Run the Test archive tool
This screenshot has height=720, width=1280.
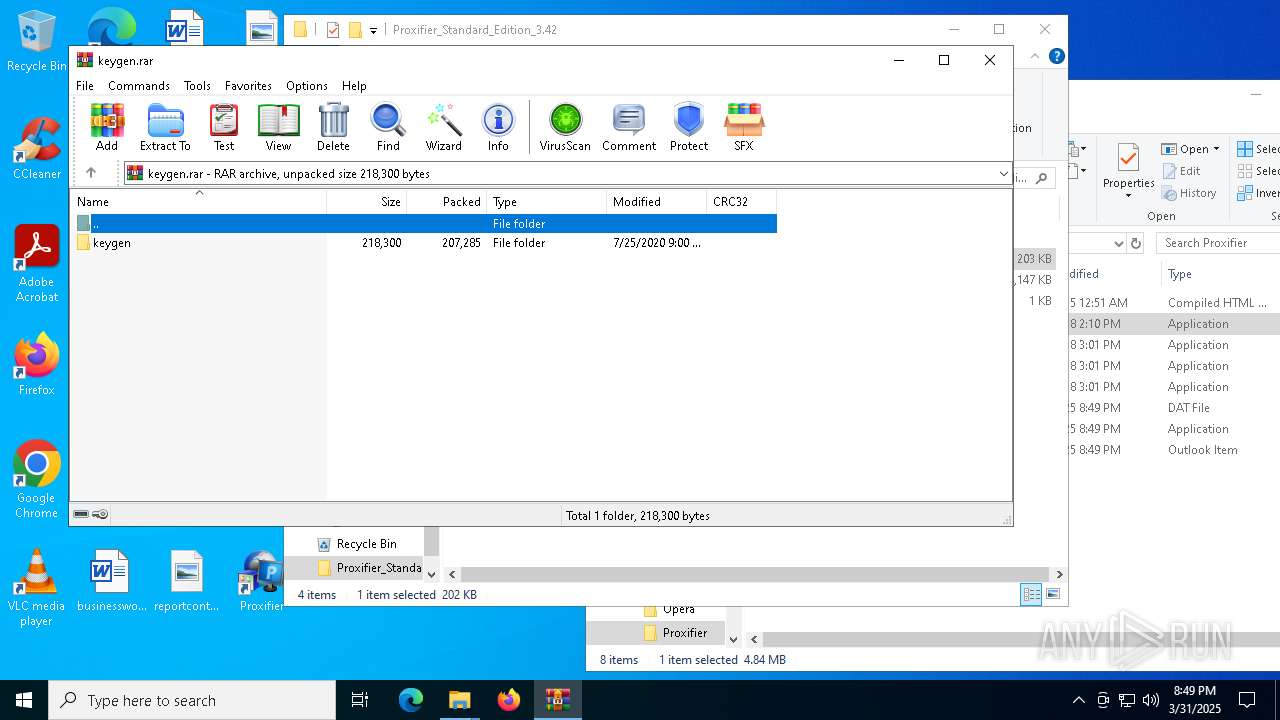224,127
